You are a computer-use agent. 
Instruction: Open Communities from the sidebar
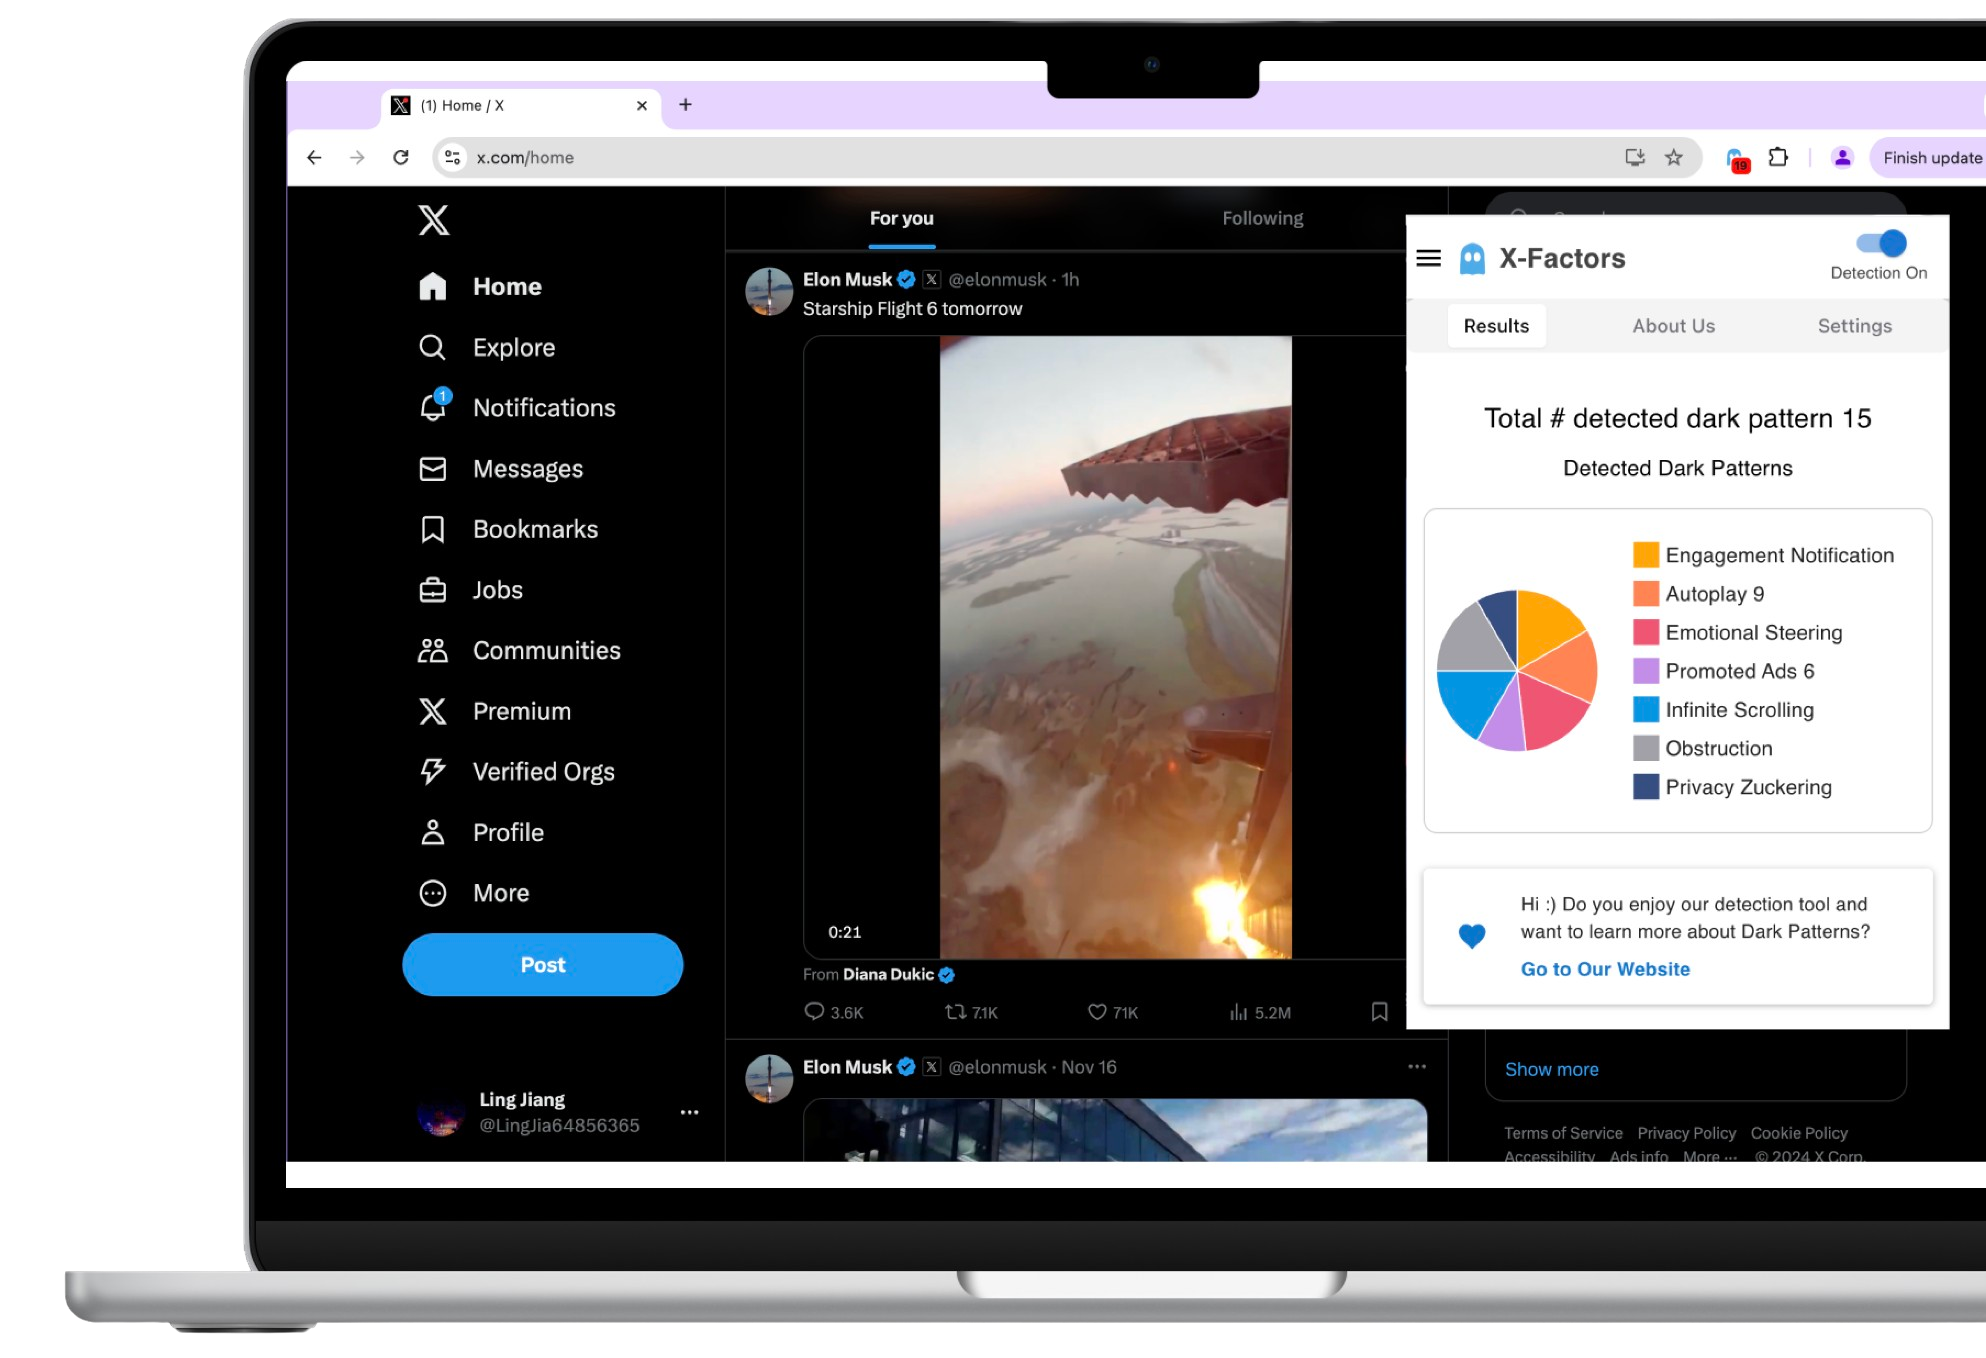[x=432, y=650]
